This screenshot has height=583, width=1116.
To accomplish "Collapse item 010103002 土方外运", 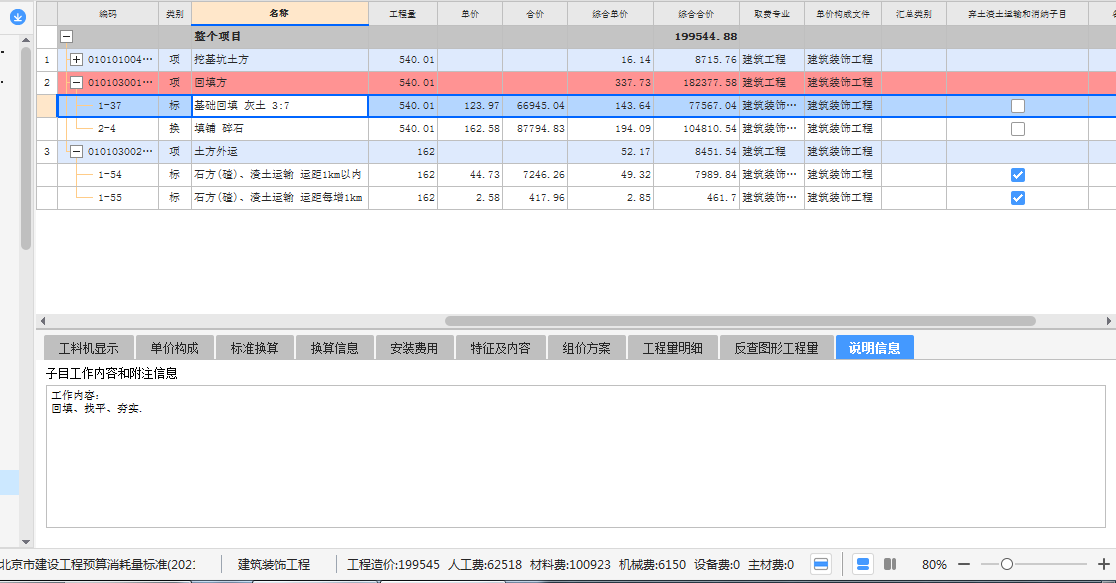I will click(76, 152).
